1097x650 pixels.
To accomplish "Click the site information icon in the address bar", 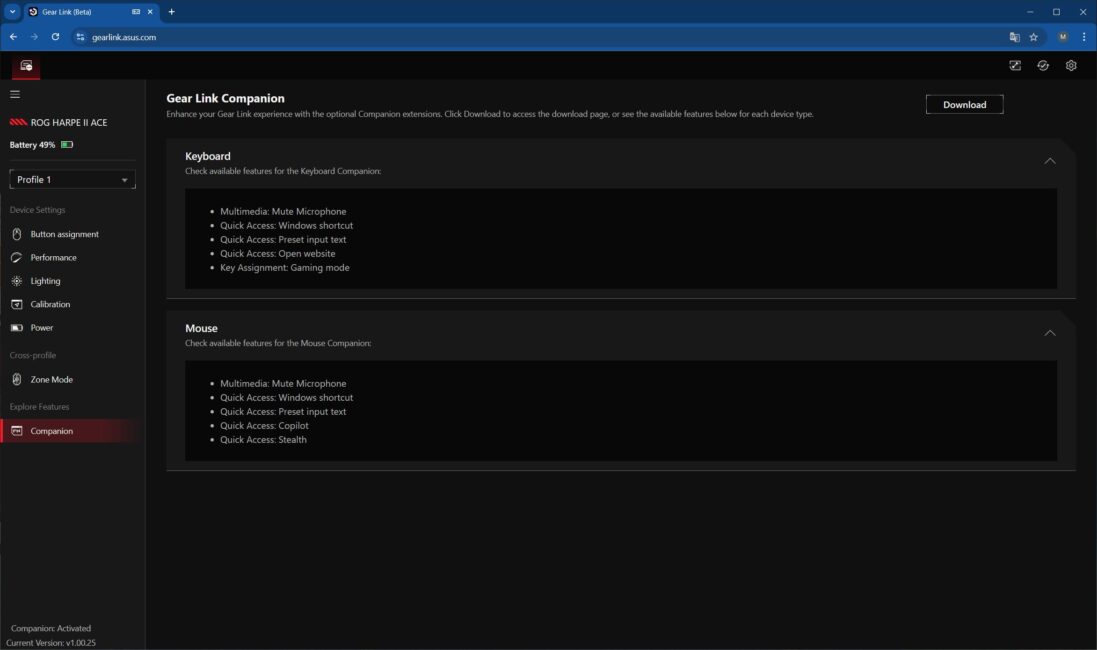I will [80, 37].
